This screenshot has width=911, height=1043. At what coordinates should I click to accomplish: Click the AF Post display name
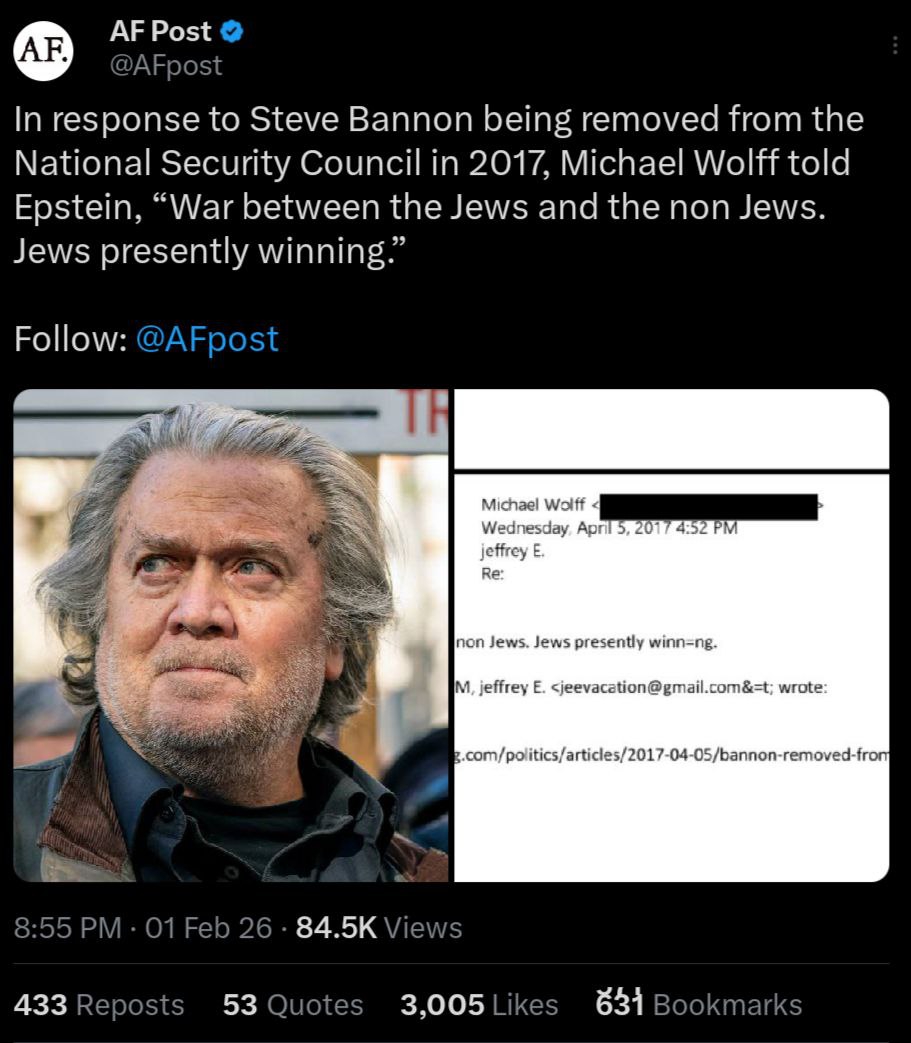[x=160, y=32]
